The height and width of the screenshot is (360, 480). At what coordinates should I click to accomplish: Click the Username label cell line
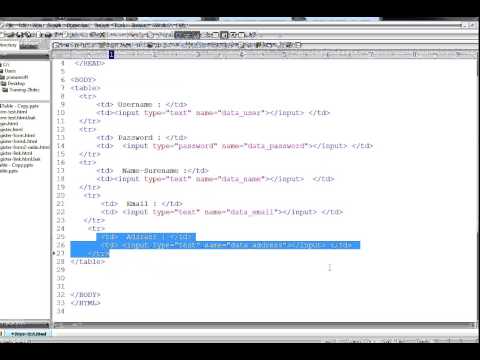pyautogui.click(x=142, y=105)
